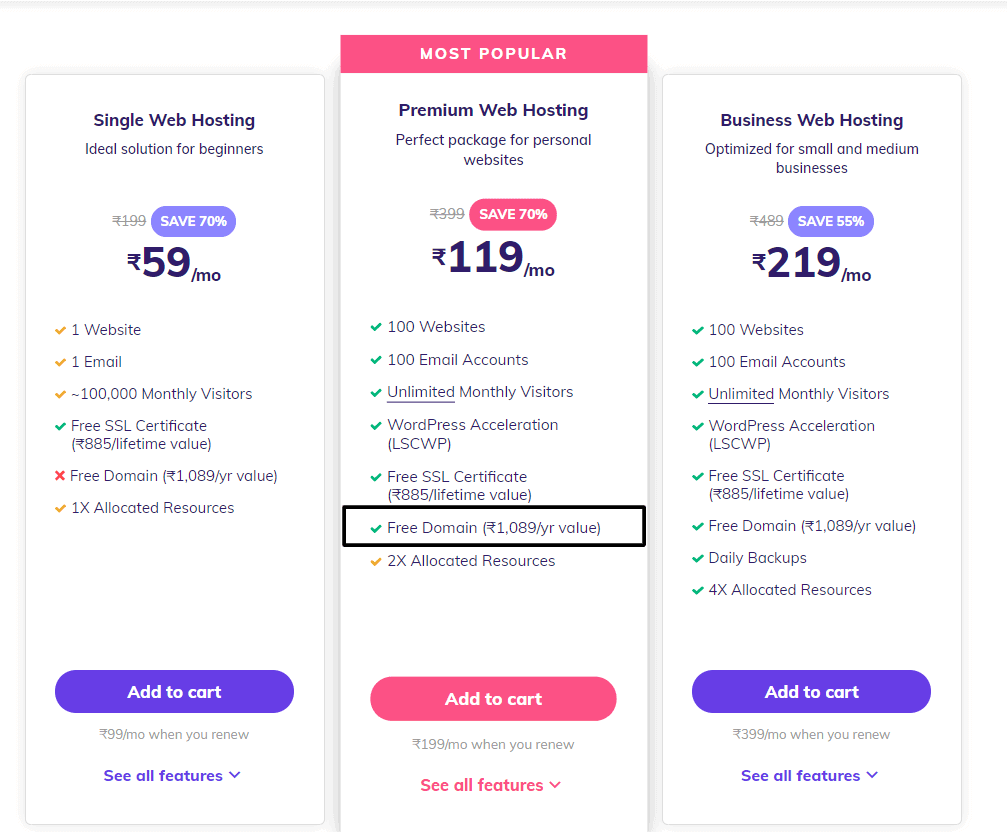Expand See all features for Business Web Hosting

click(x=809, y=776)
